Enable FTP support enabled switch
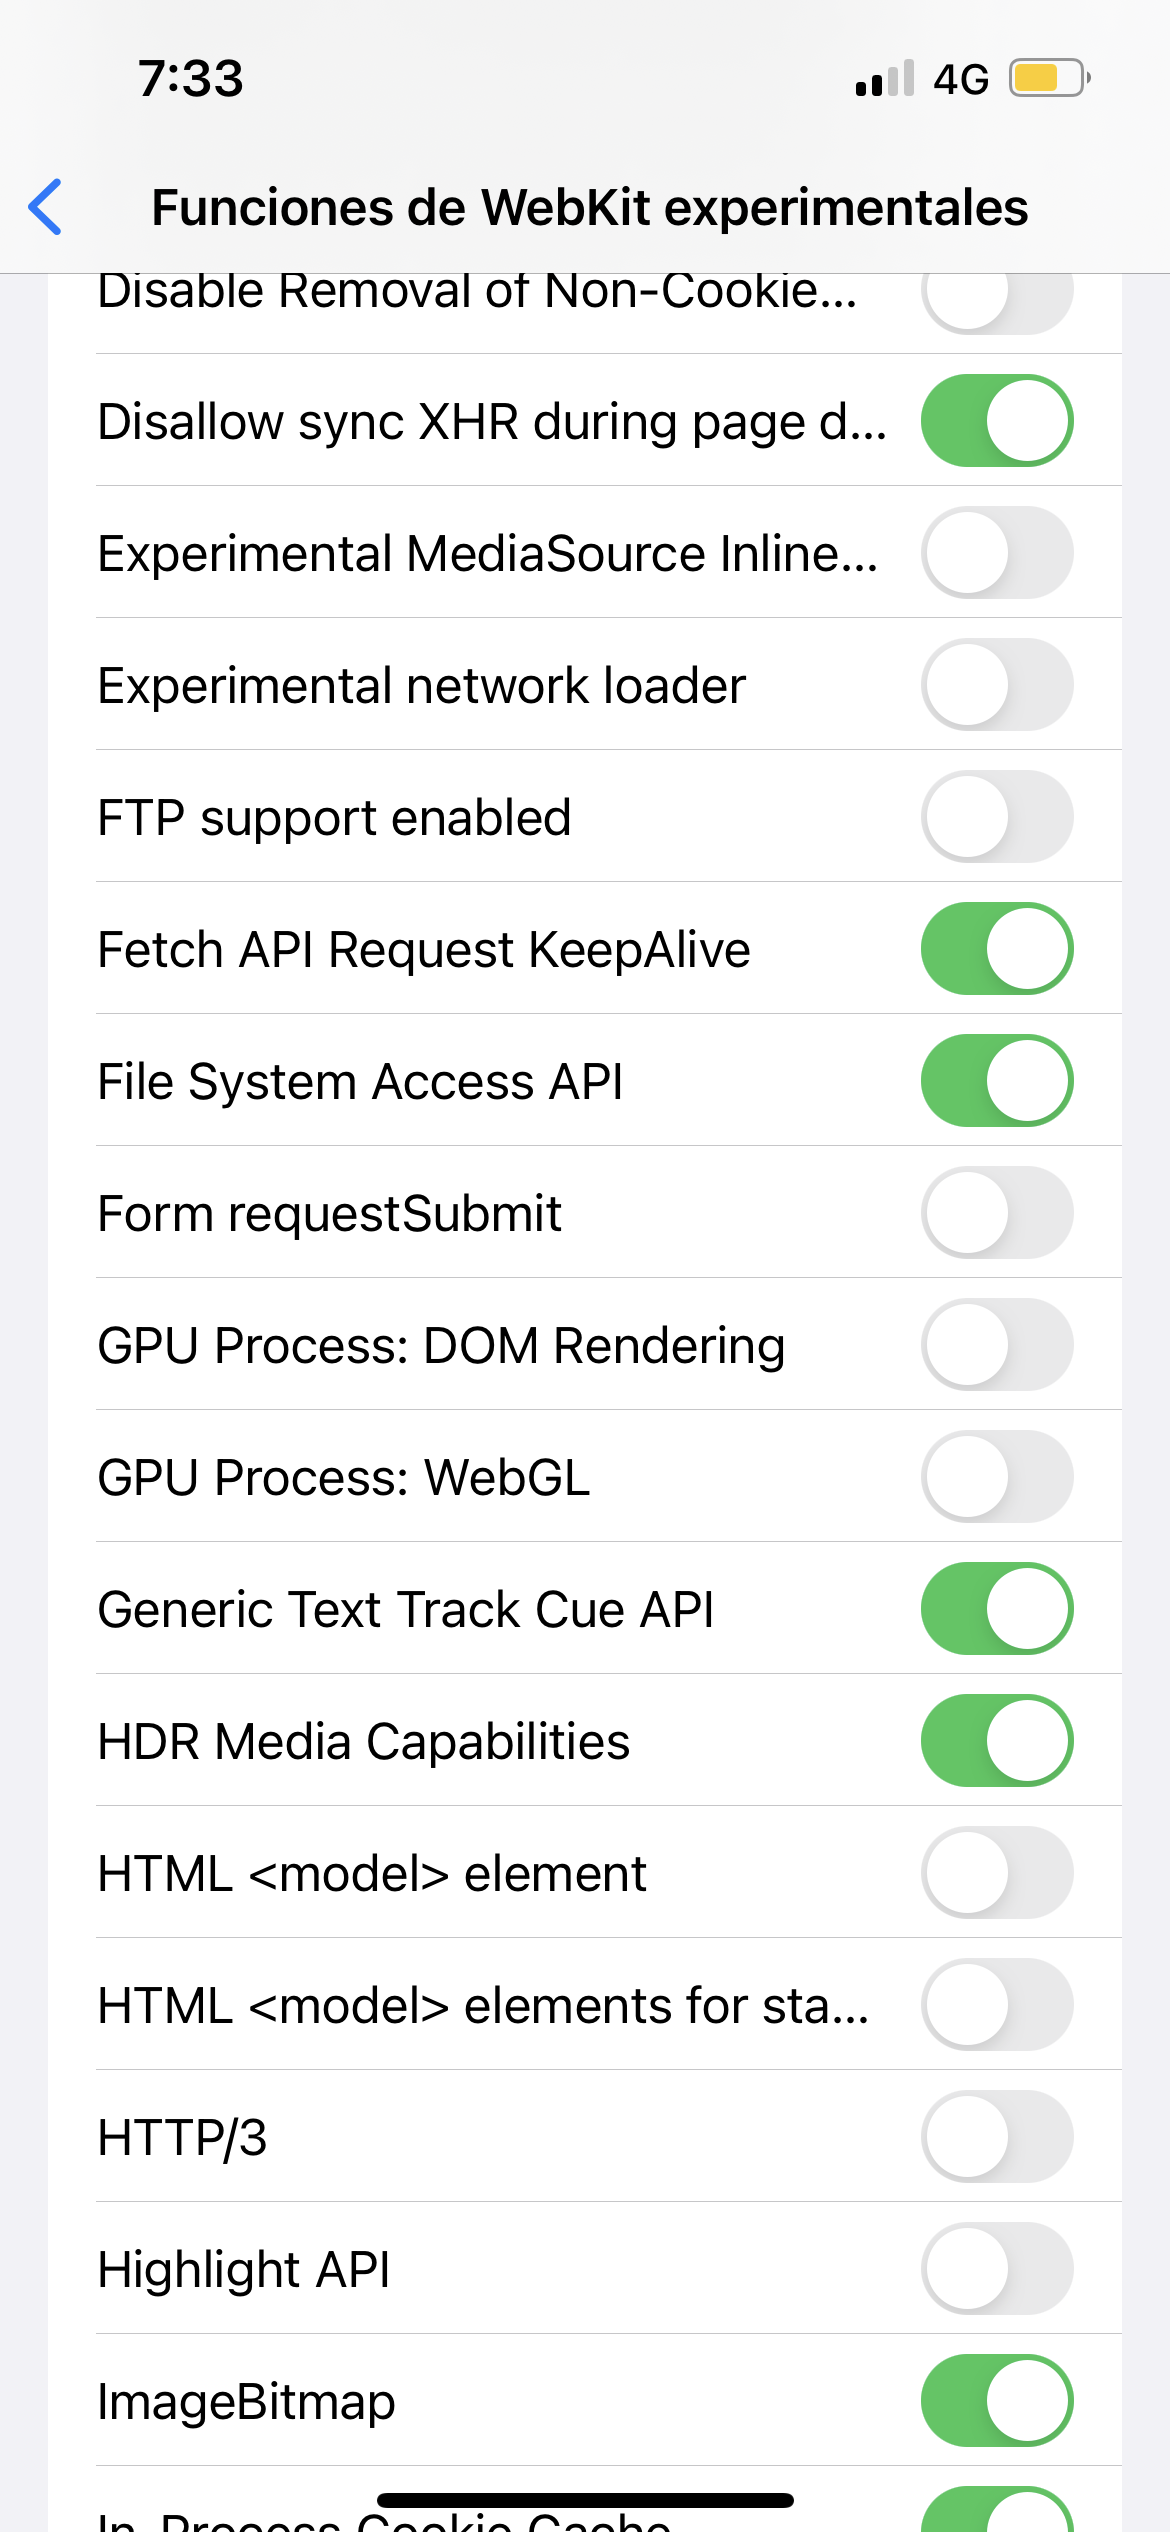Image resolution: width=1170 pixels, height=2532 pixels. (x=996, y=817)
